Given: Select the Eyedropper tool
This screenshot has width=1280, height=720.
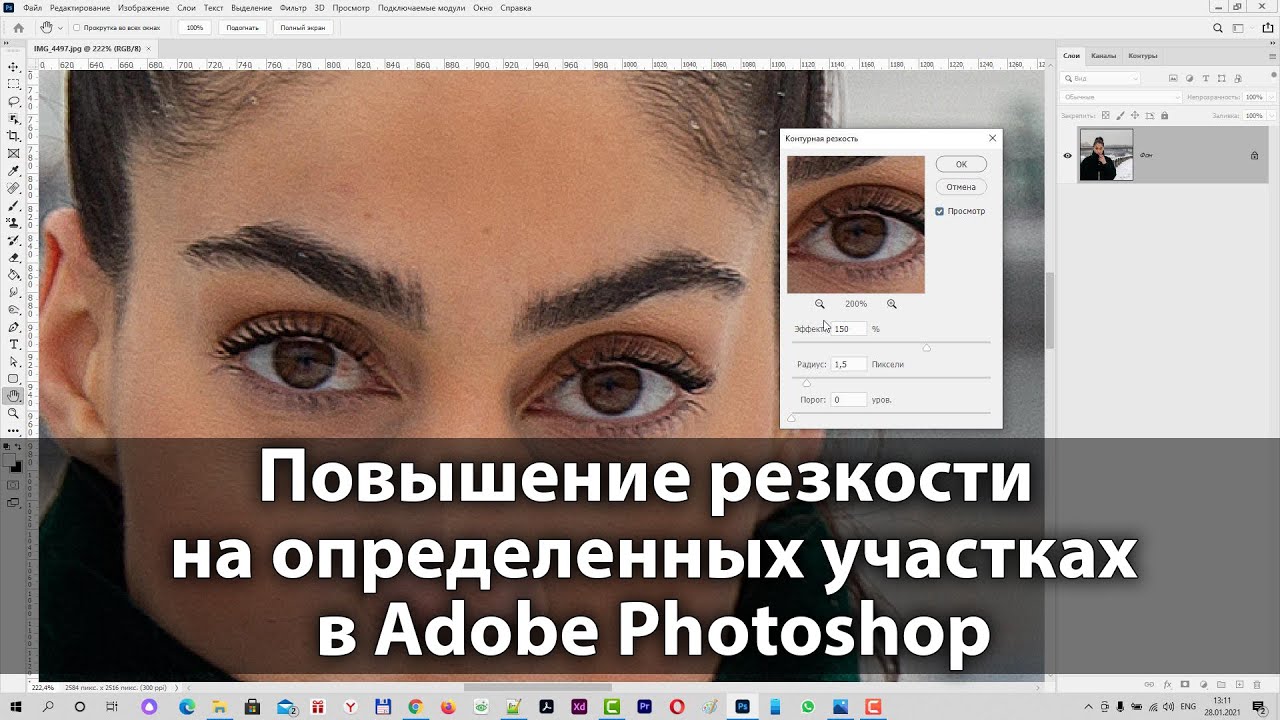Looking at the screenshot, I should pos(13,171).
